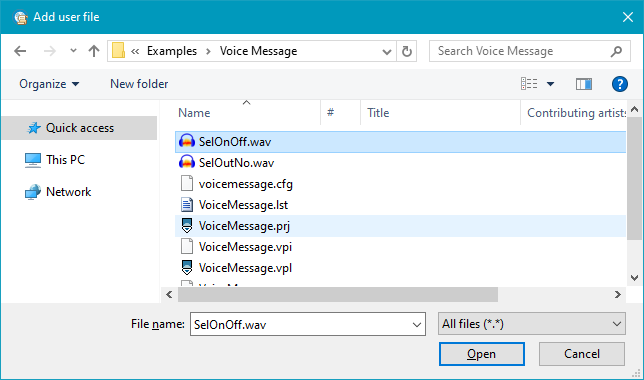Image resolution: width=644 pixels, height=380 pixels.
Task: Click the horizontal scrollbar right arrow
Action: (617, 295)
